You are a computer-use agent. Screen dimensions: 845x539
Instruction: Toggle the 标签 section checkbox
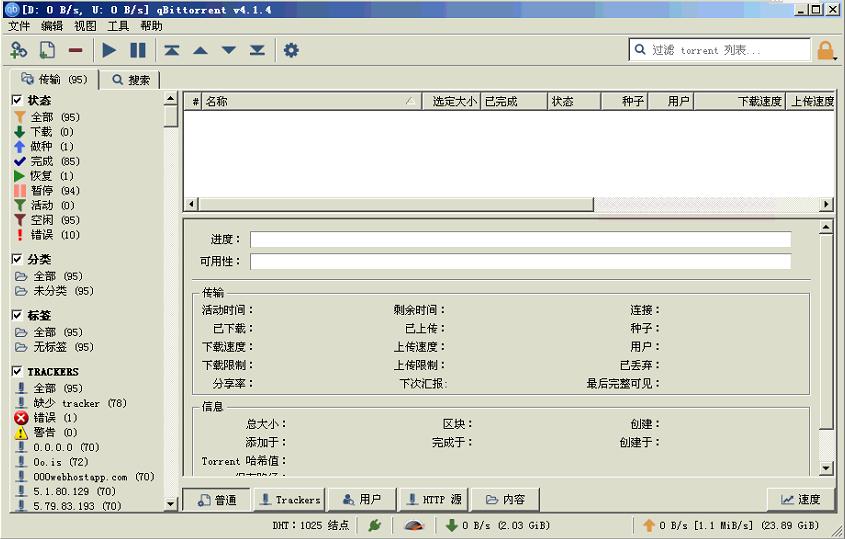point(17,315)
